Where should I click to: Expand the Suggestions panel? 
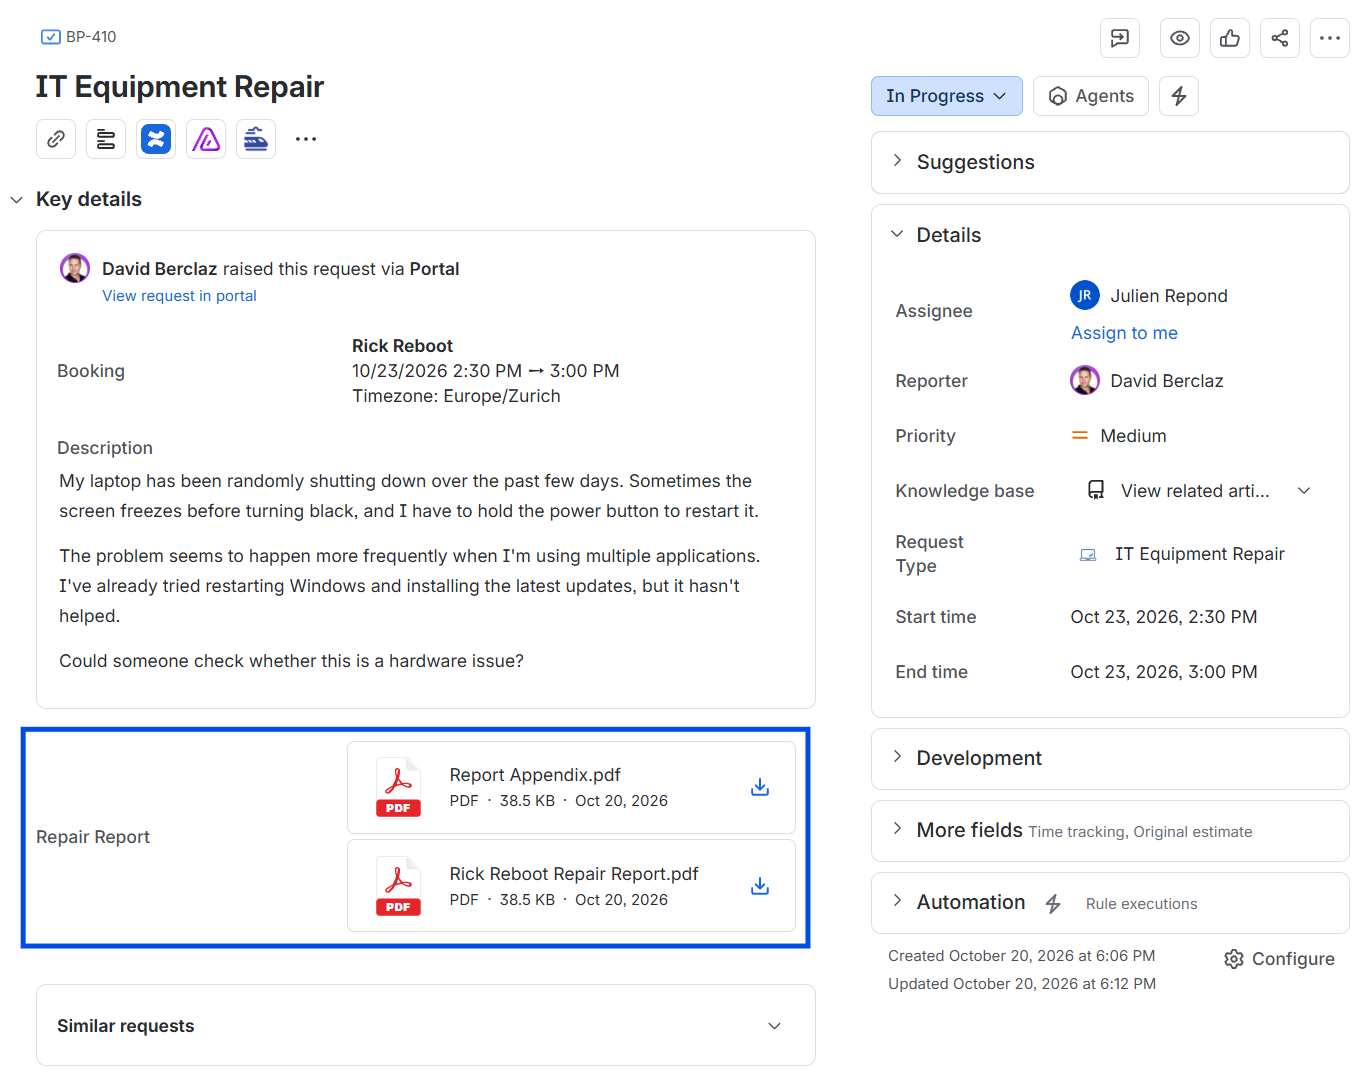coord(897,160)
